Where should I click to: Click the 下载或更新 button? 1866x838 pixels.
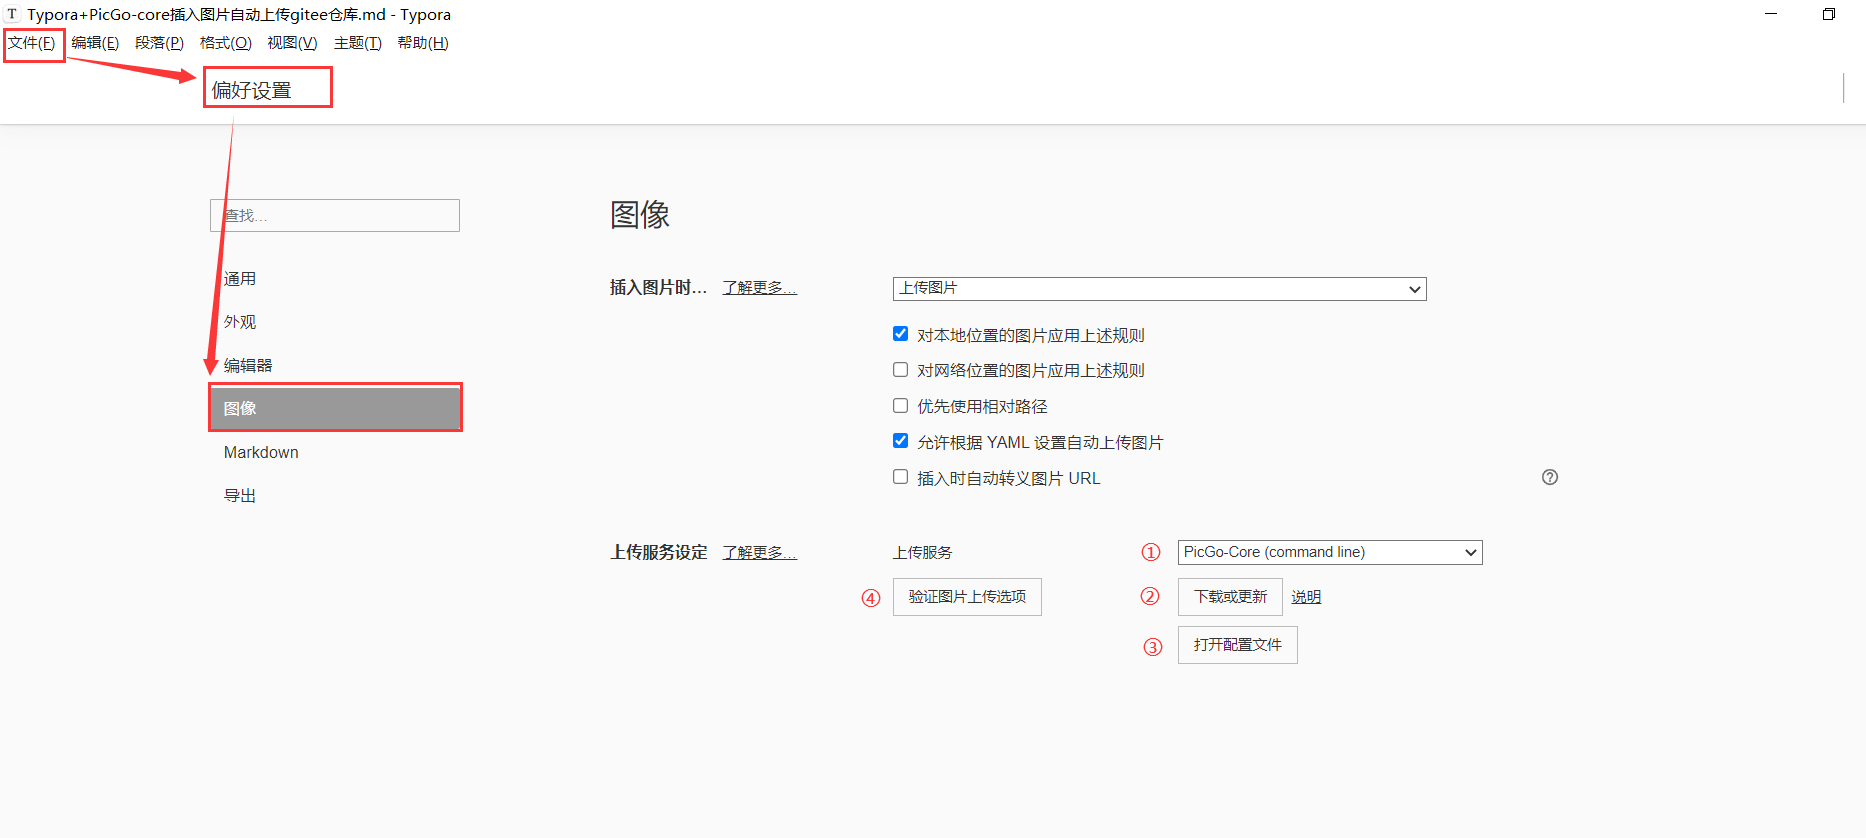pos(1230,597)
